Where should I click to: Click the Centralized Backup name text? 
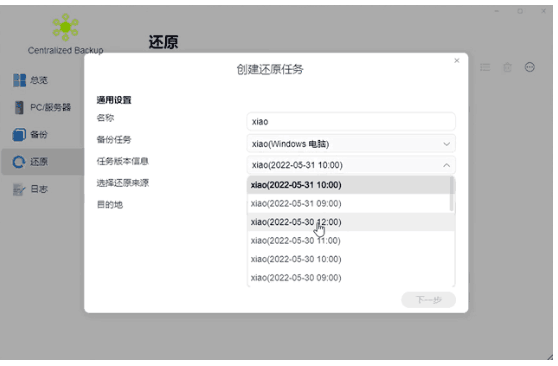pos(65,50)
